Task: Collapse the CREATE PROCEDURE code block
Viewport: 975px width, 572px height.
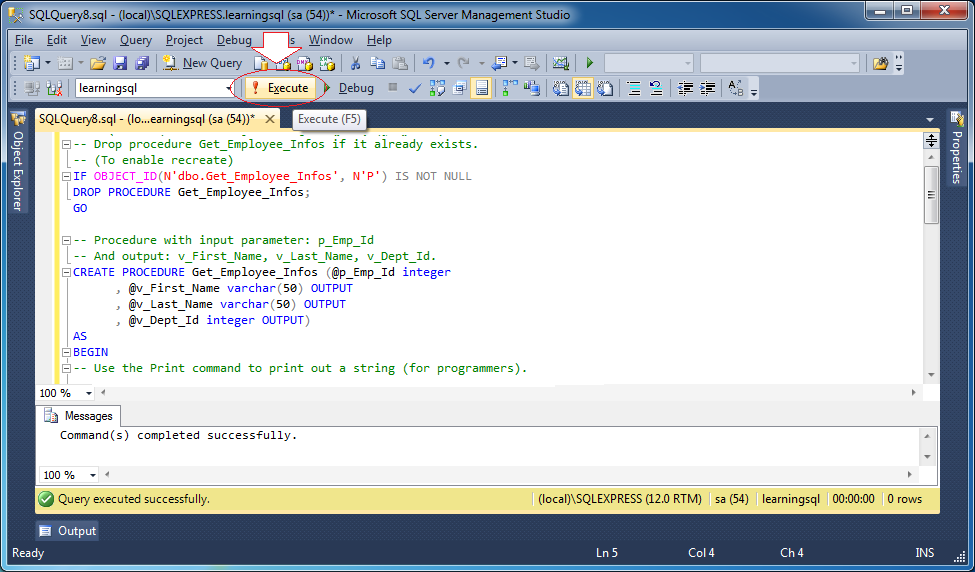Action: tap(66, 273)
